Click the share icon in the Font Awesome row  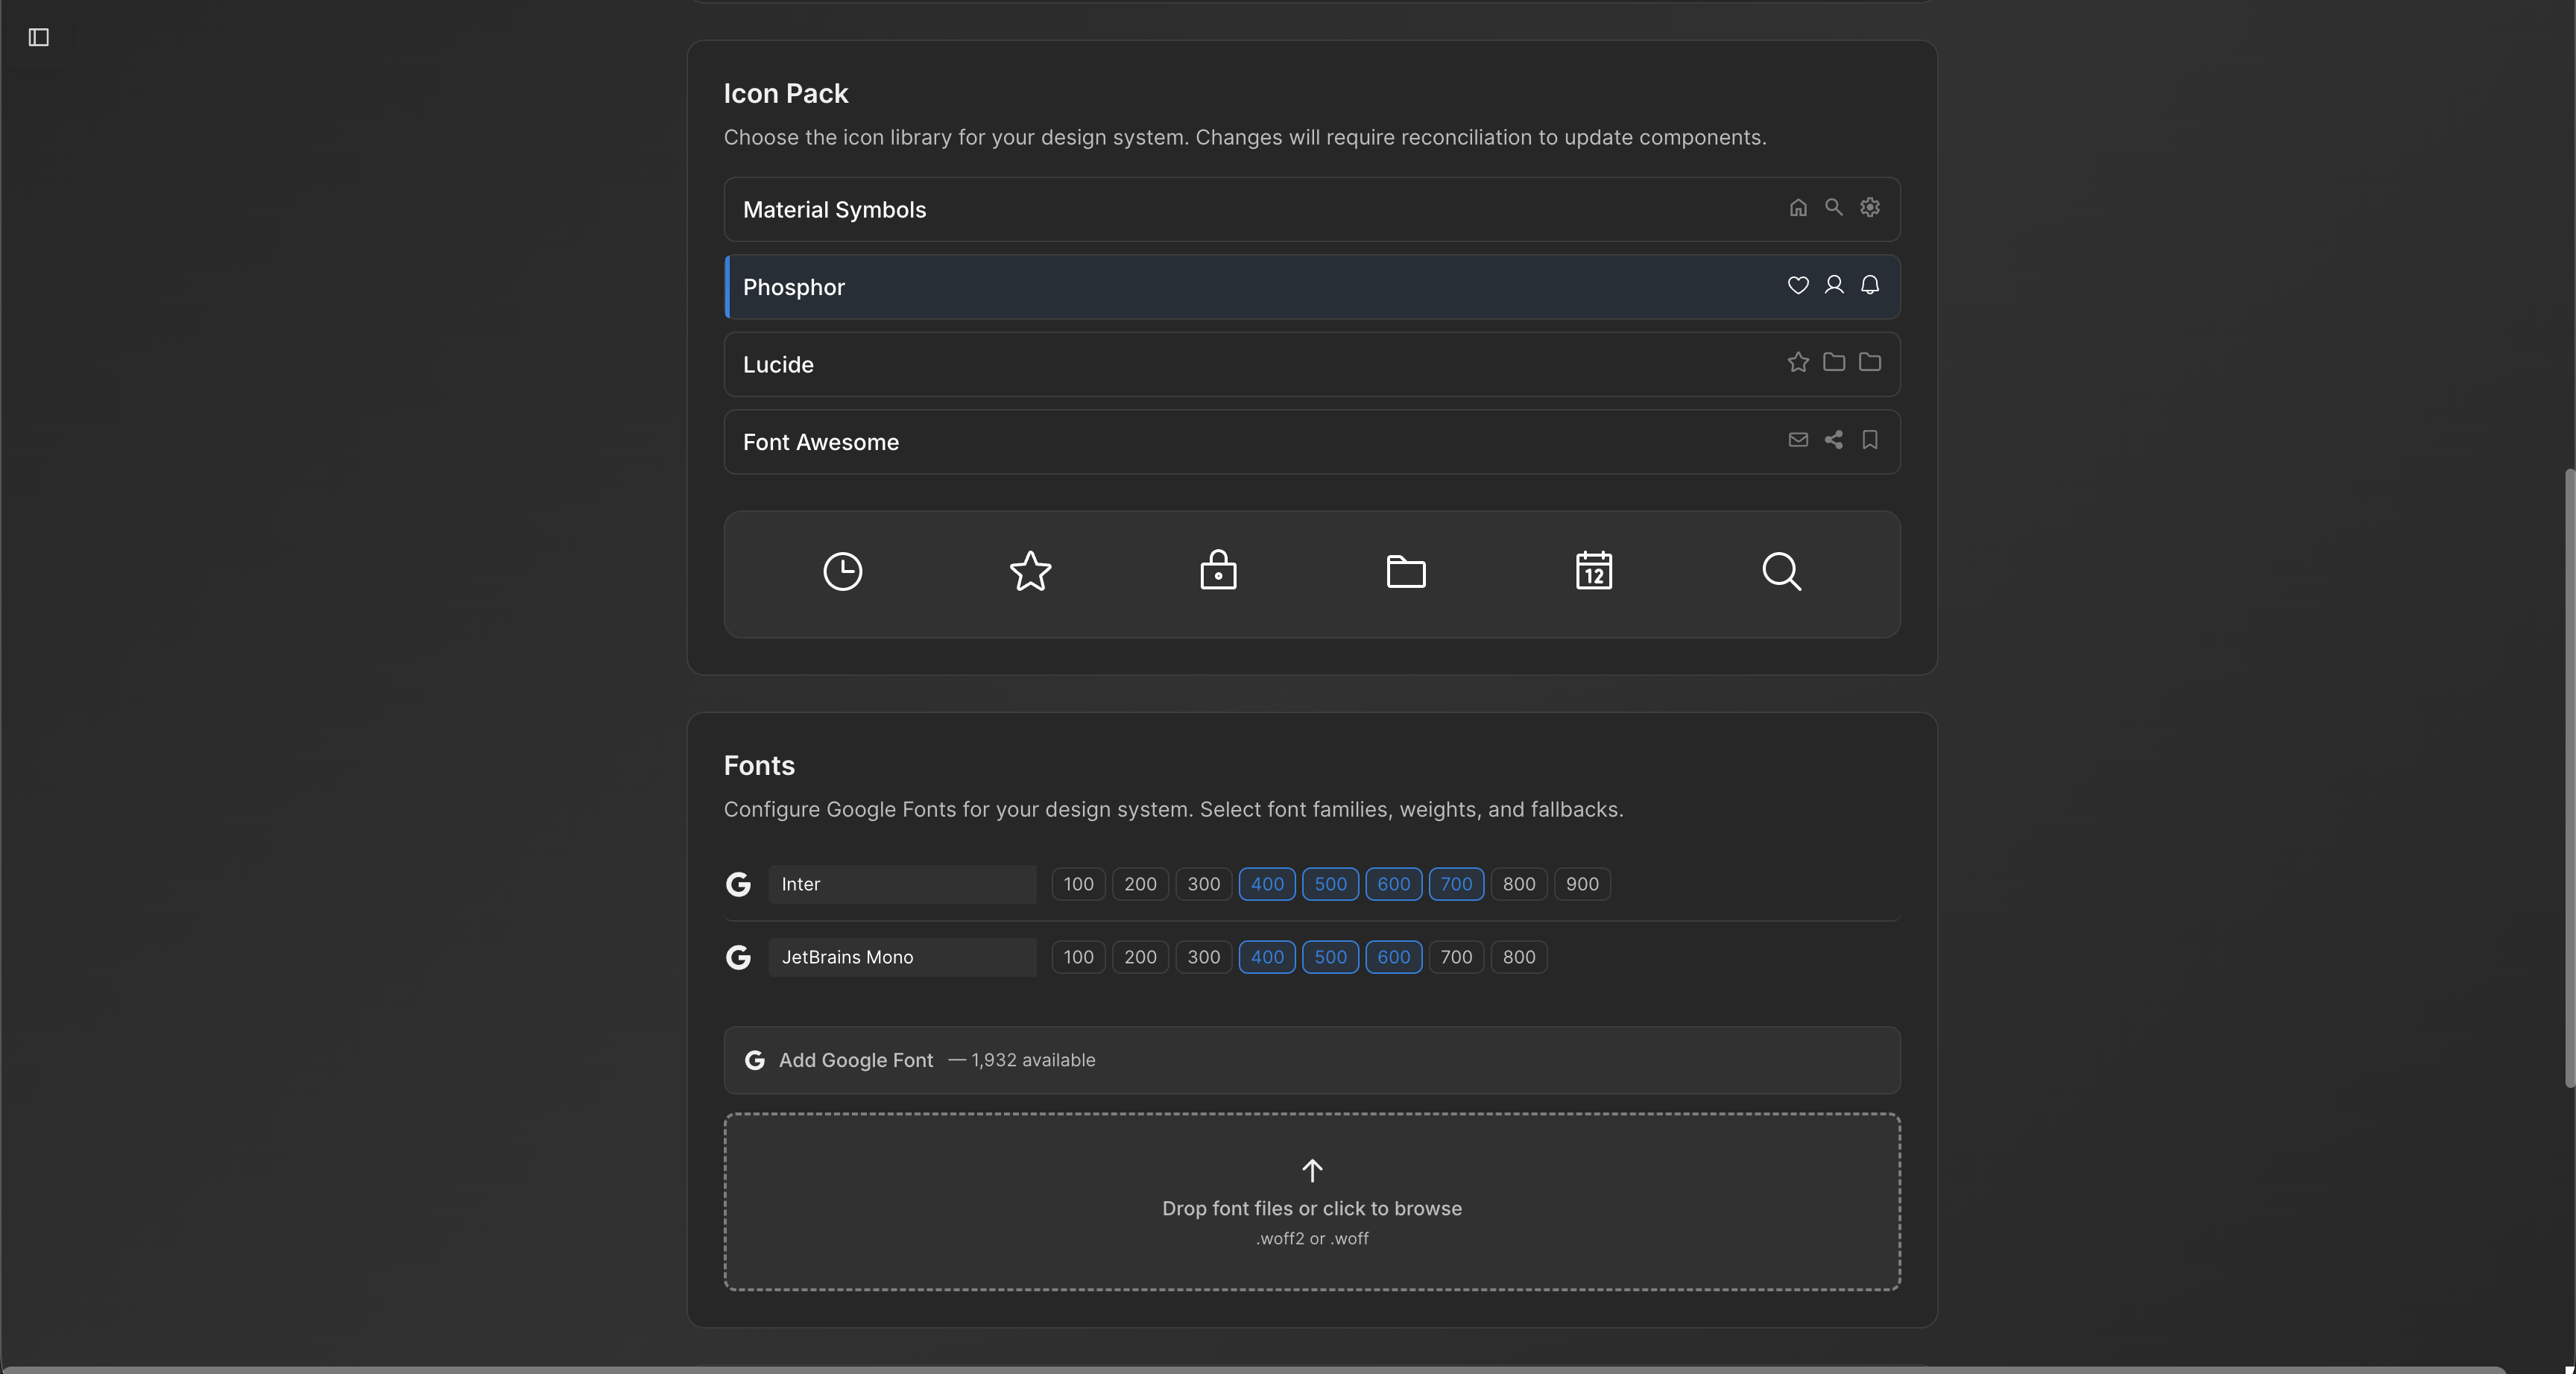pyautogui.click(x=1833, y=440)
